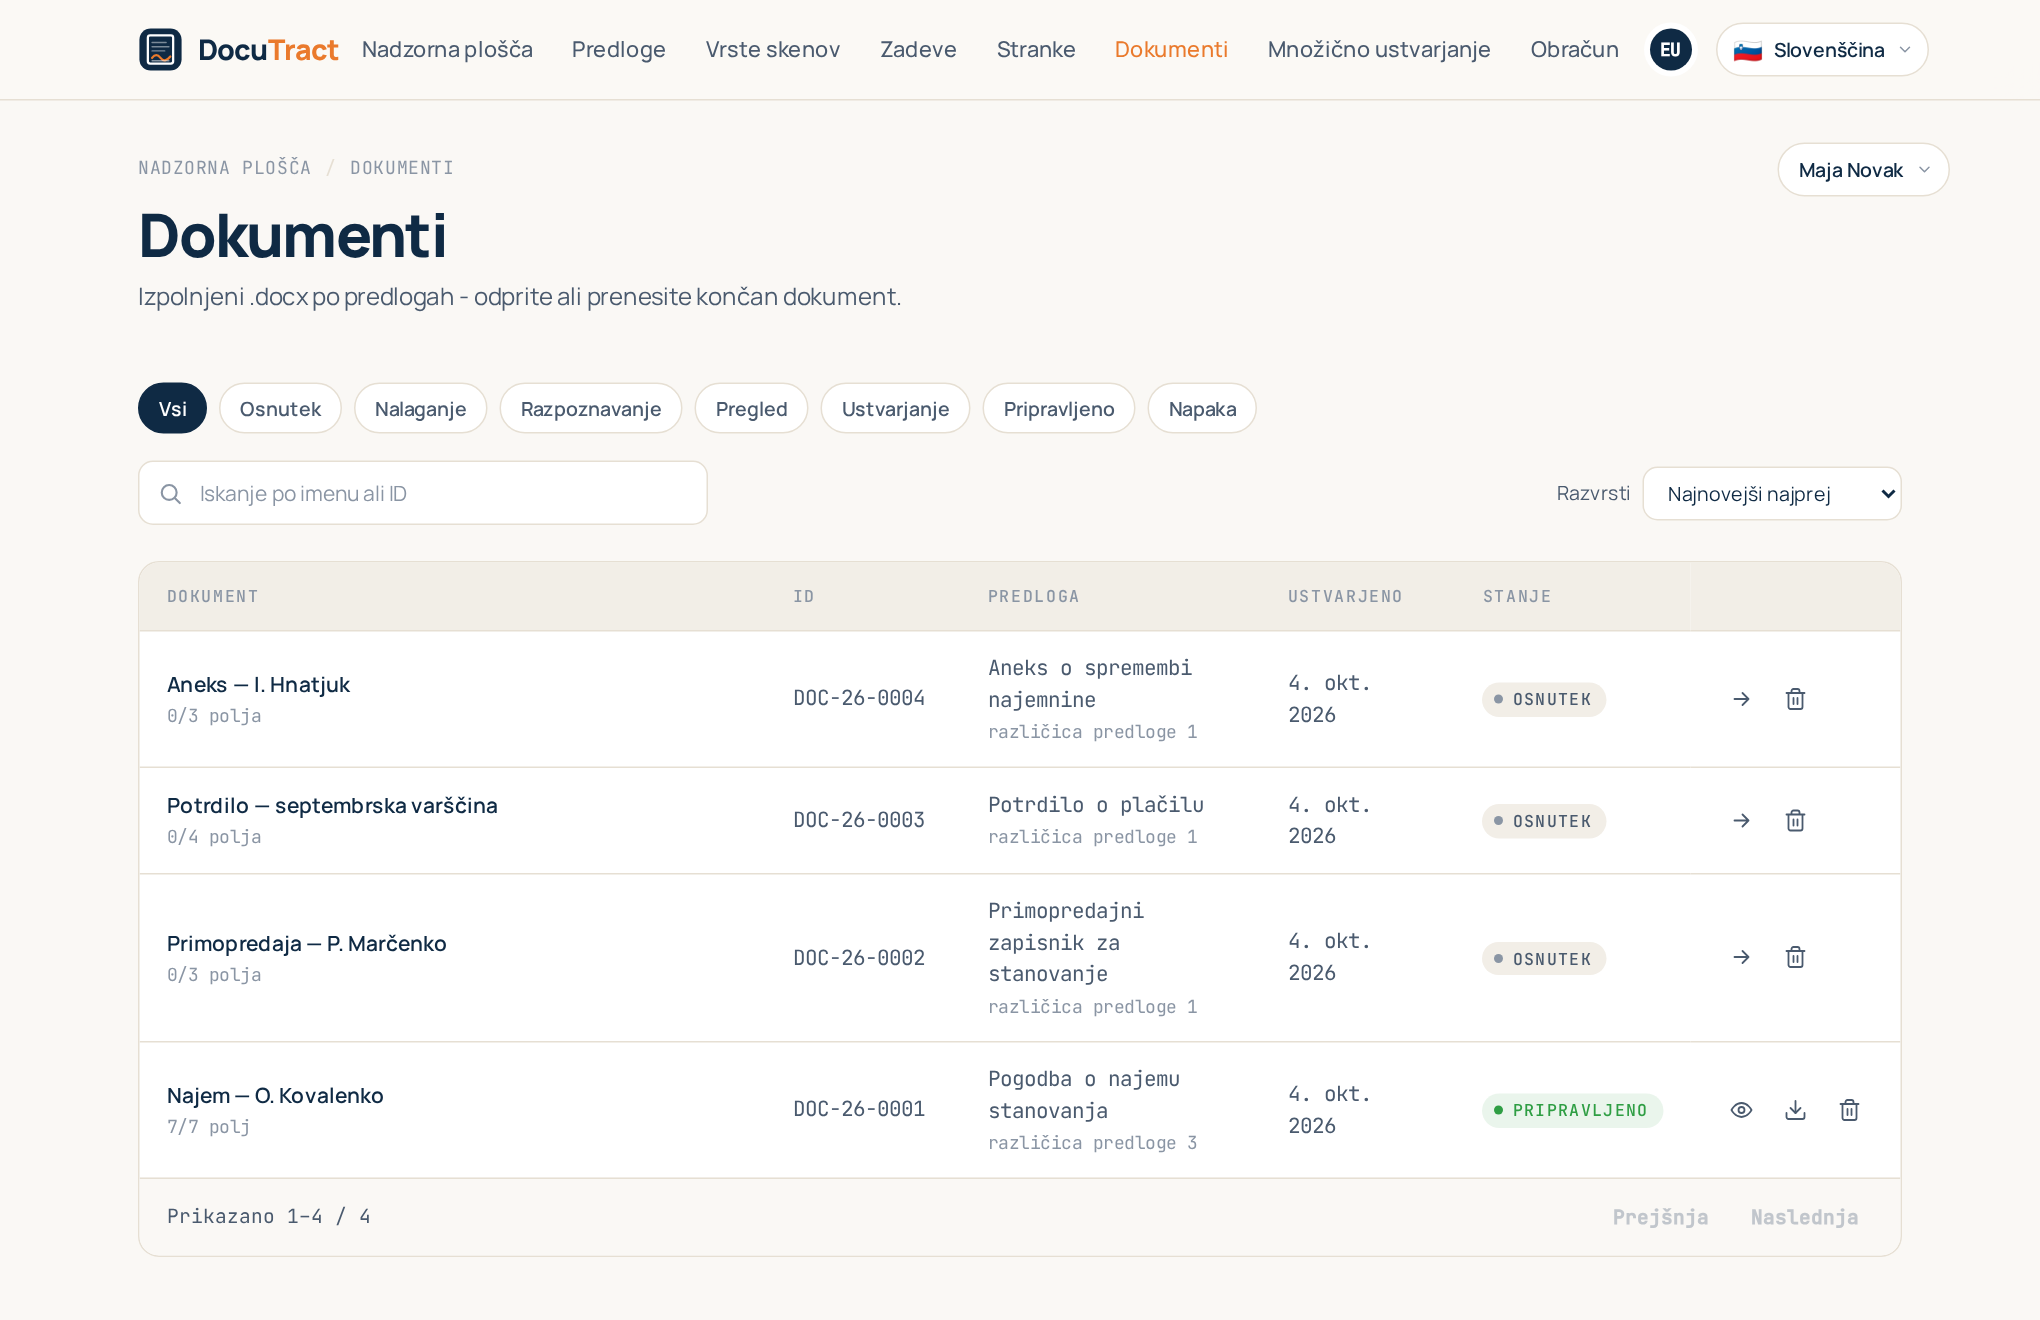The image size is (2040, 1320).
Task: Go to Nadzorna plošča in navigation
Action: tap(447, 49)
